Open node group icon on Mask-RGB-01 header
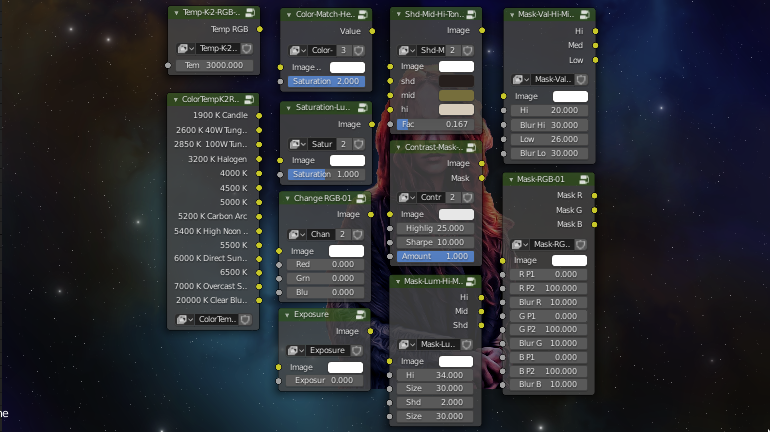Image resolution: width=770 pixels, height=432 pixels. [584, 179]
